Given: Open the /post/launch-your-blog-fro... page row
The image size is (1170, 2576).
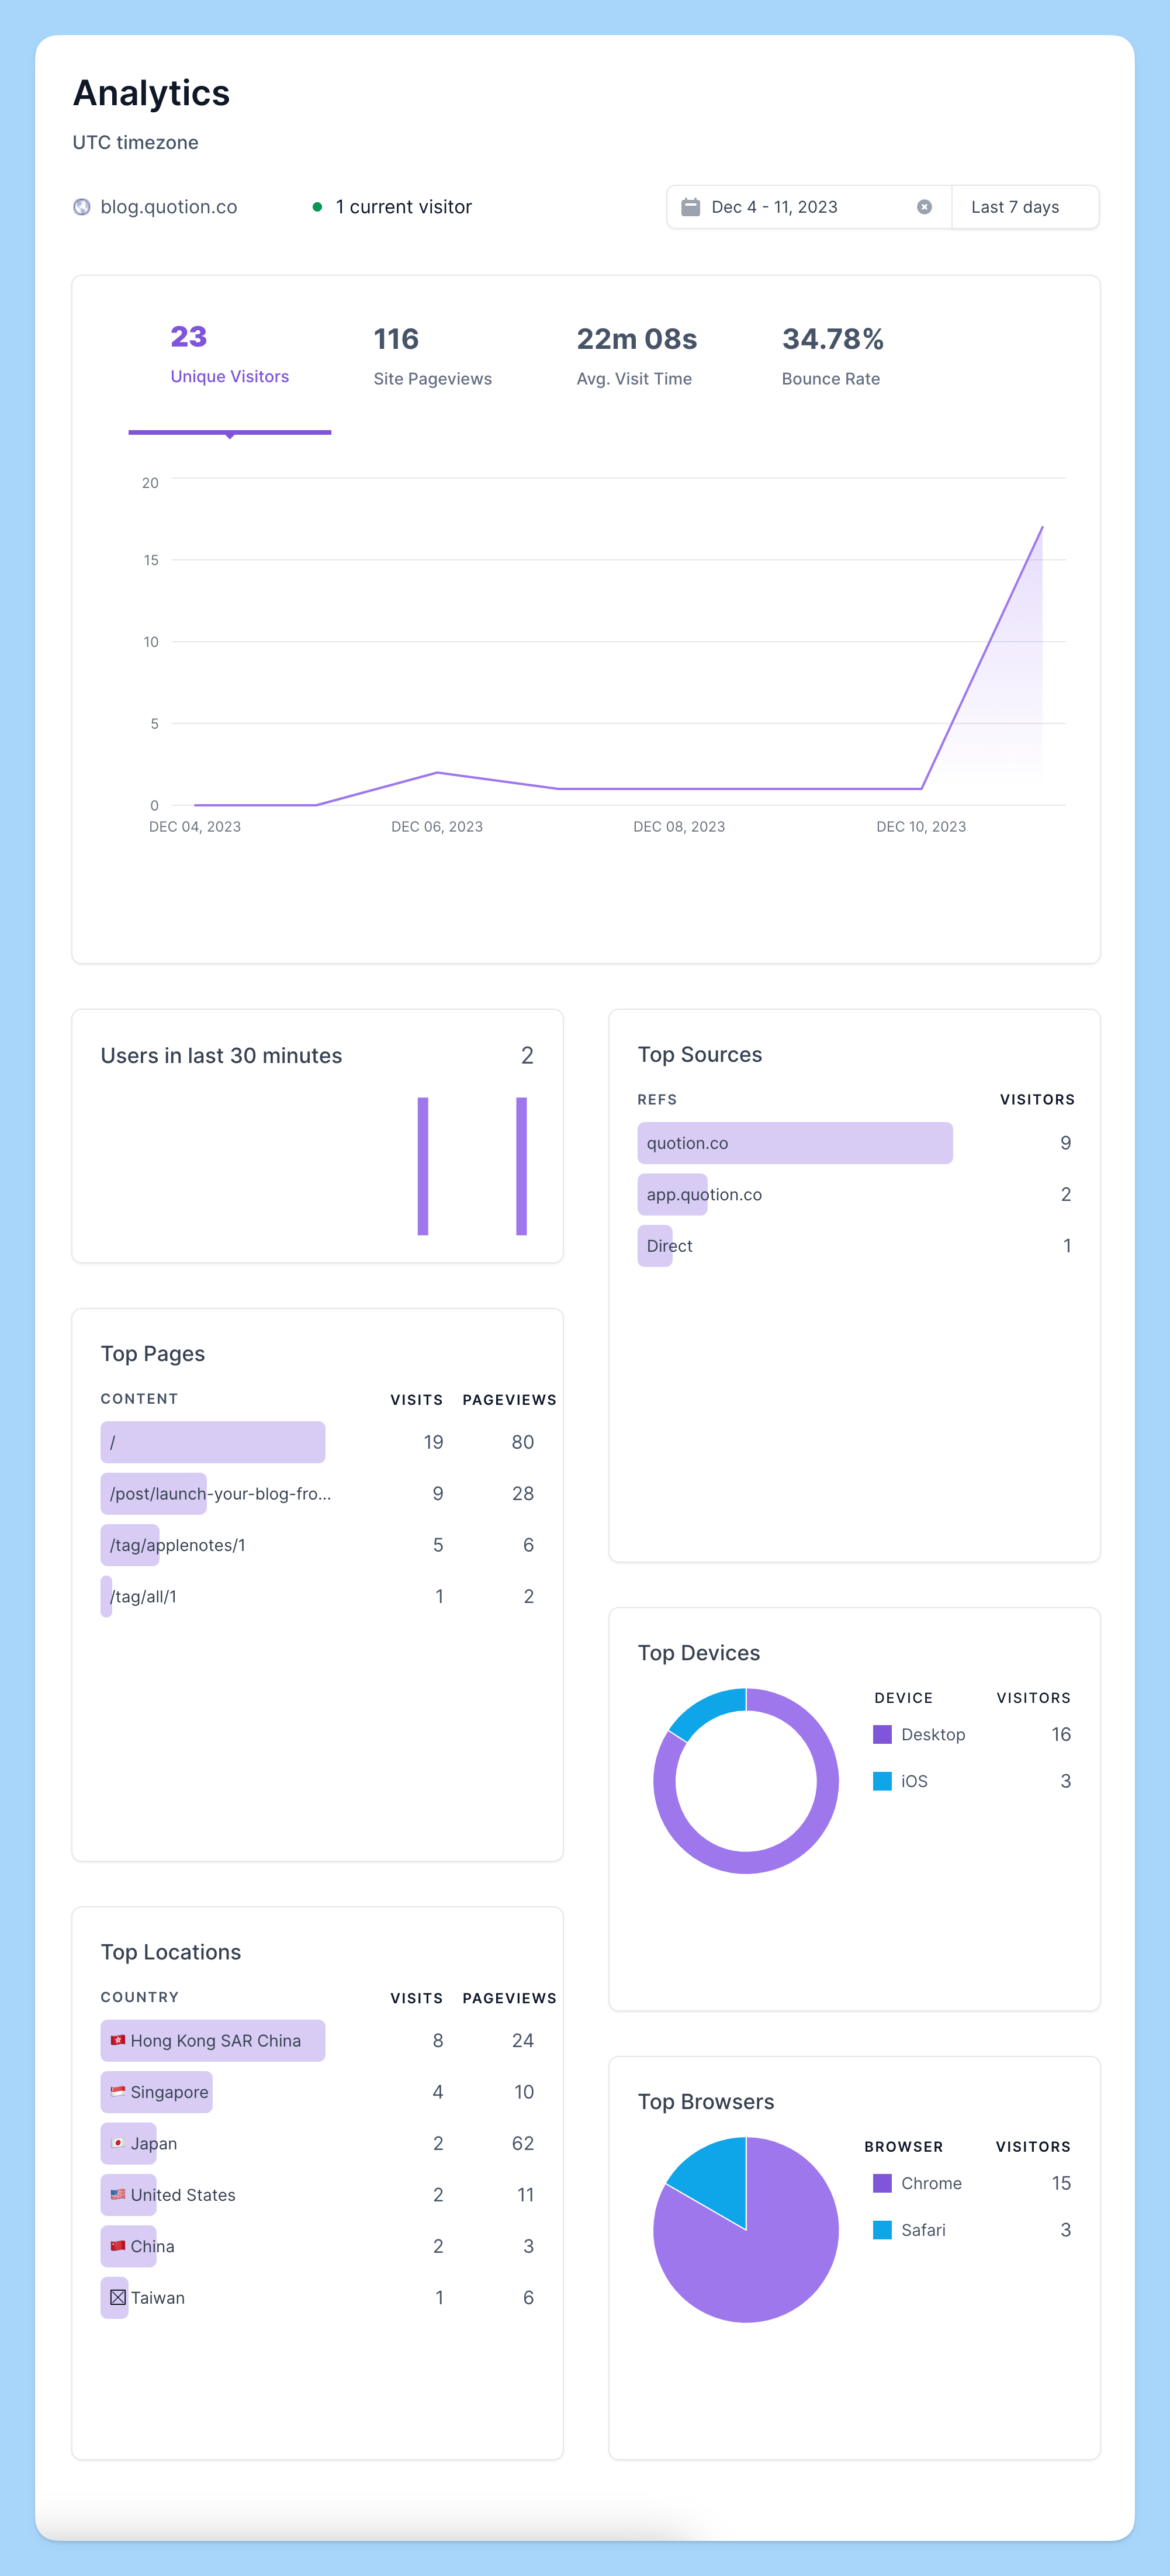Looking at the screenshot, I should [317, 1493].
